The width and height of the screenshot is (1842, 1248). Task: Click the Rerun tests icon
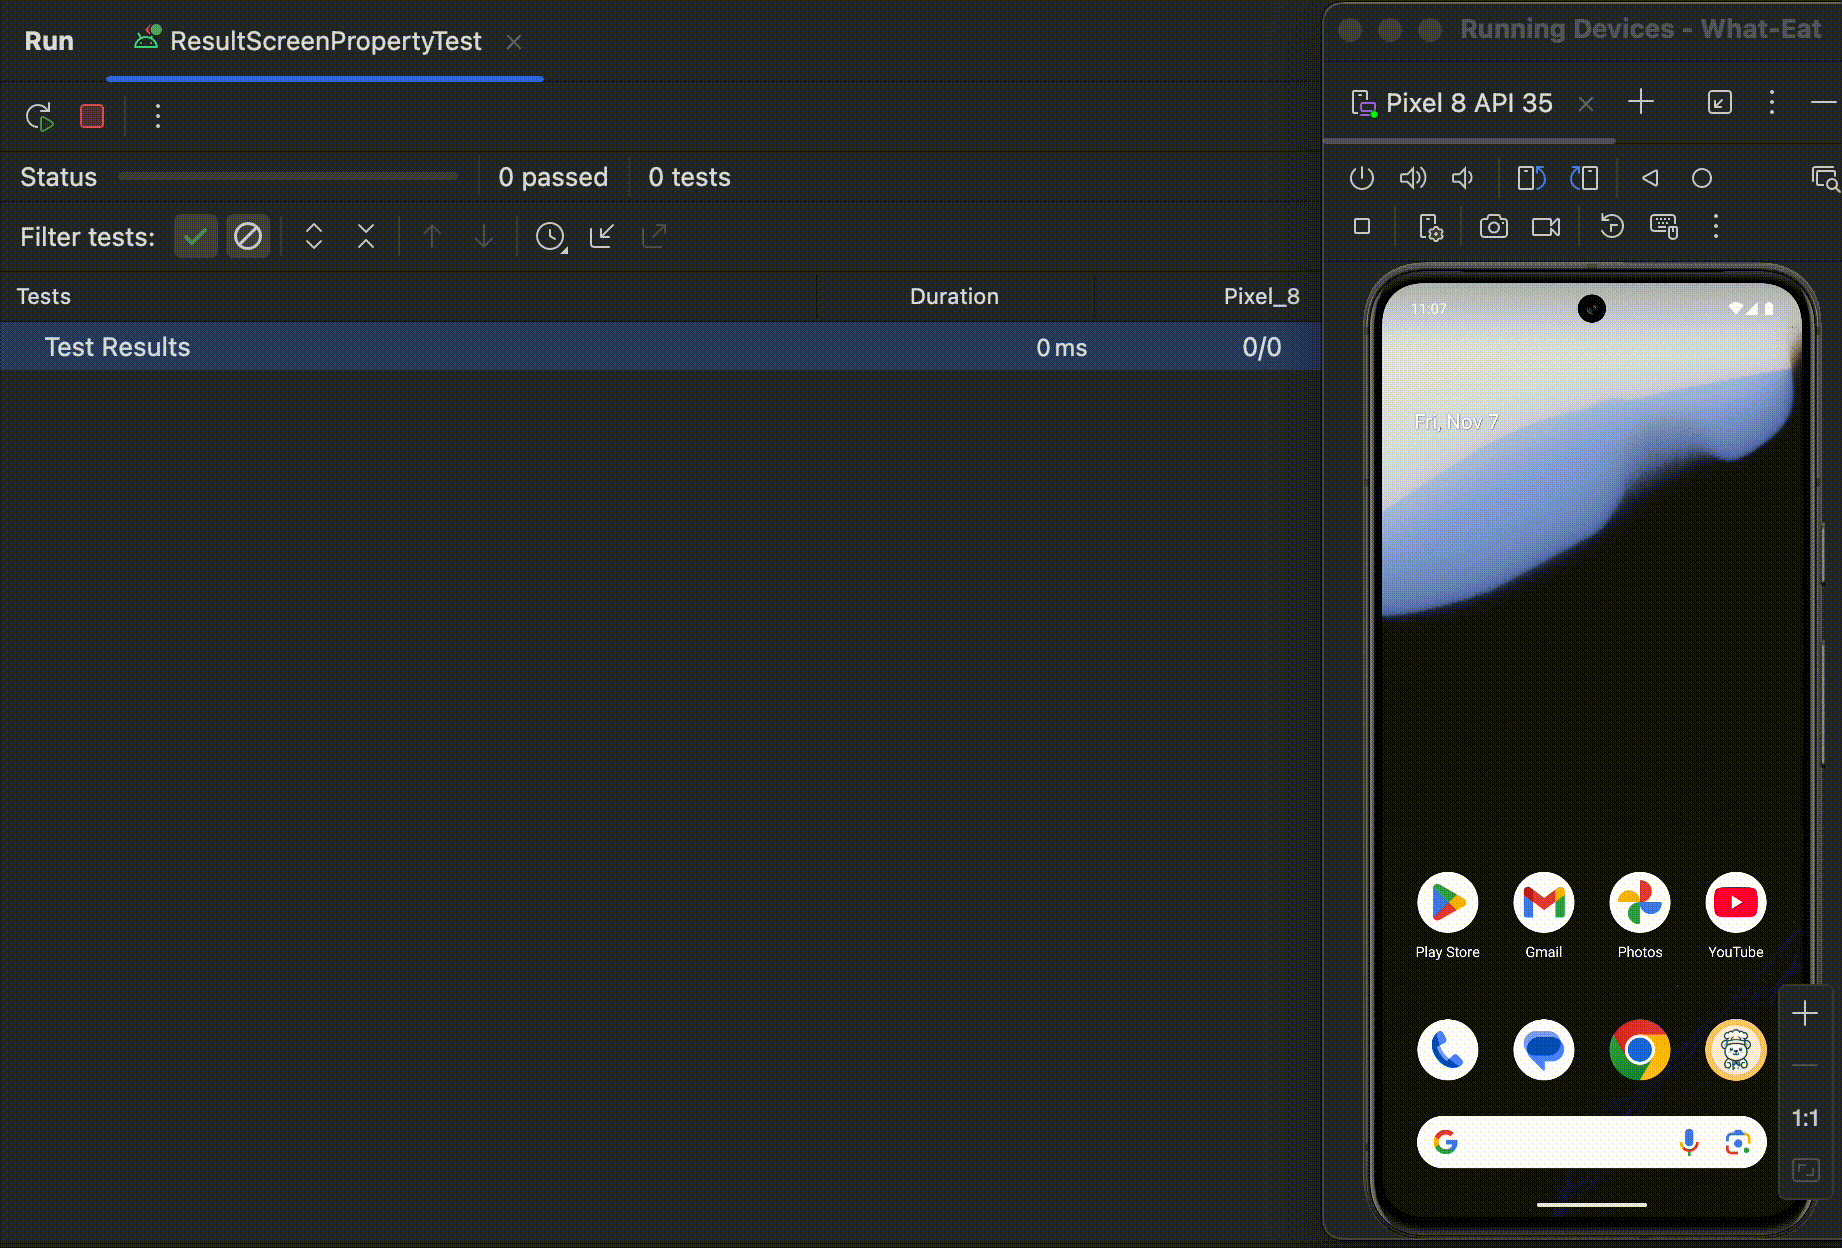tap(39, 117)
